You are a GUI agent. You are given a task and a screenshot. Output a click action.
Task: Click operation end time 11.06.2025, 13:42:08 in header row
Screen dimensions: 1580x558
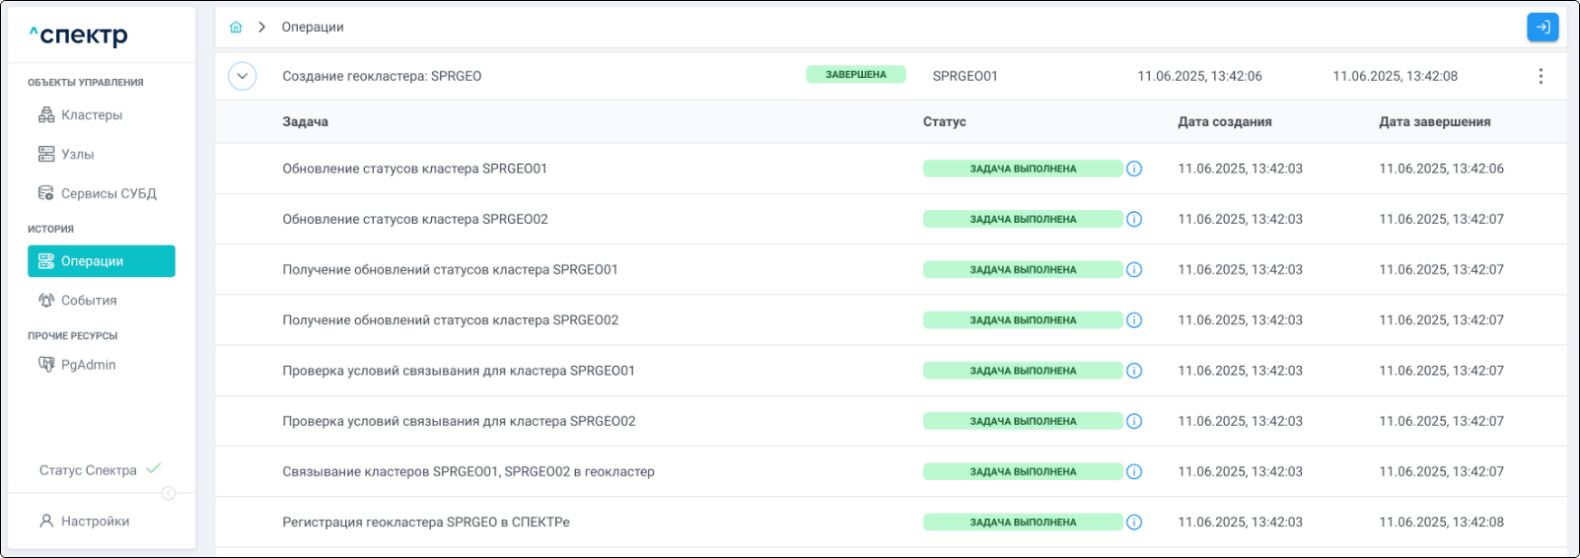(1395, 76)
